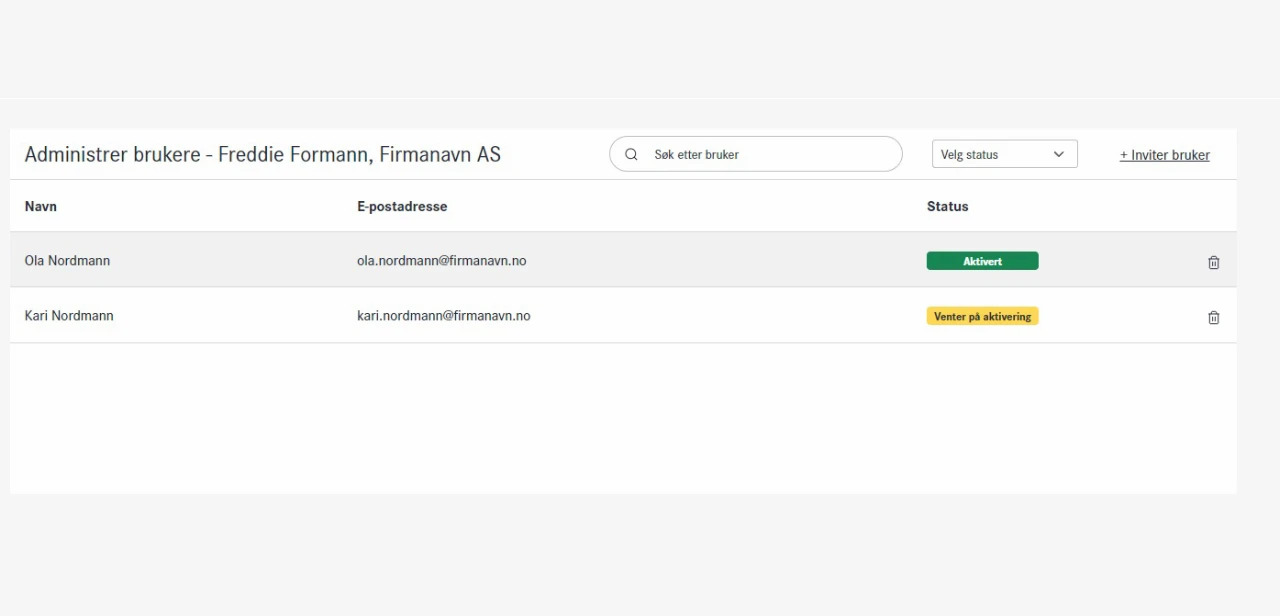
Task: Click the plus sign before Inviter bruker
Action: [x=1124, y=155]
